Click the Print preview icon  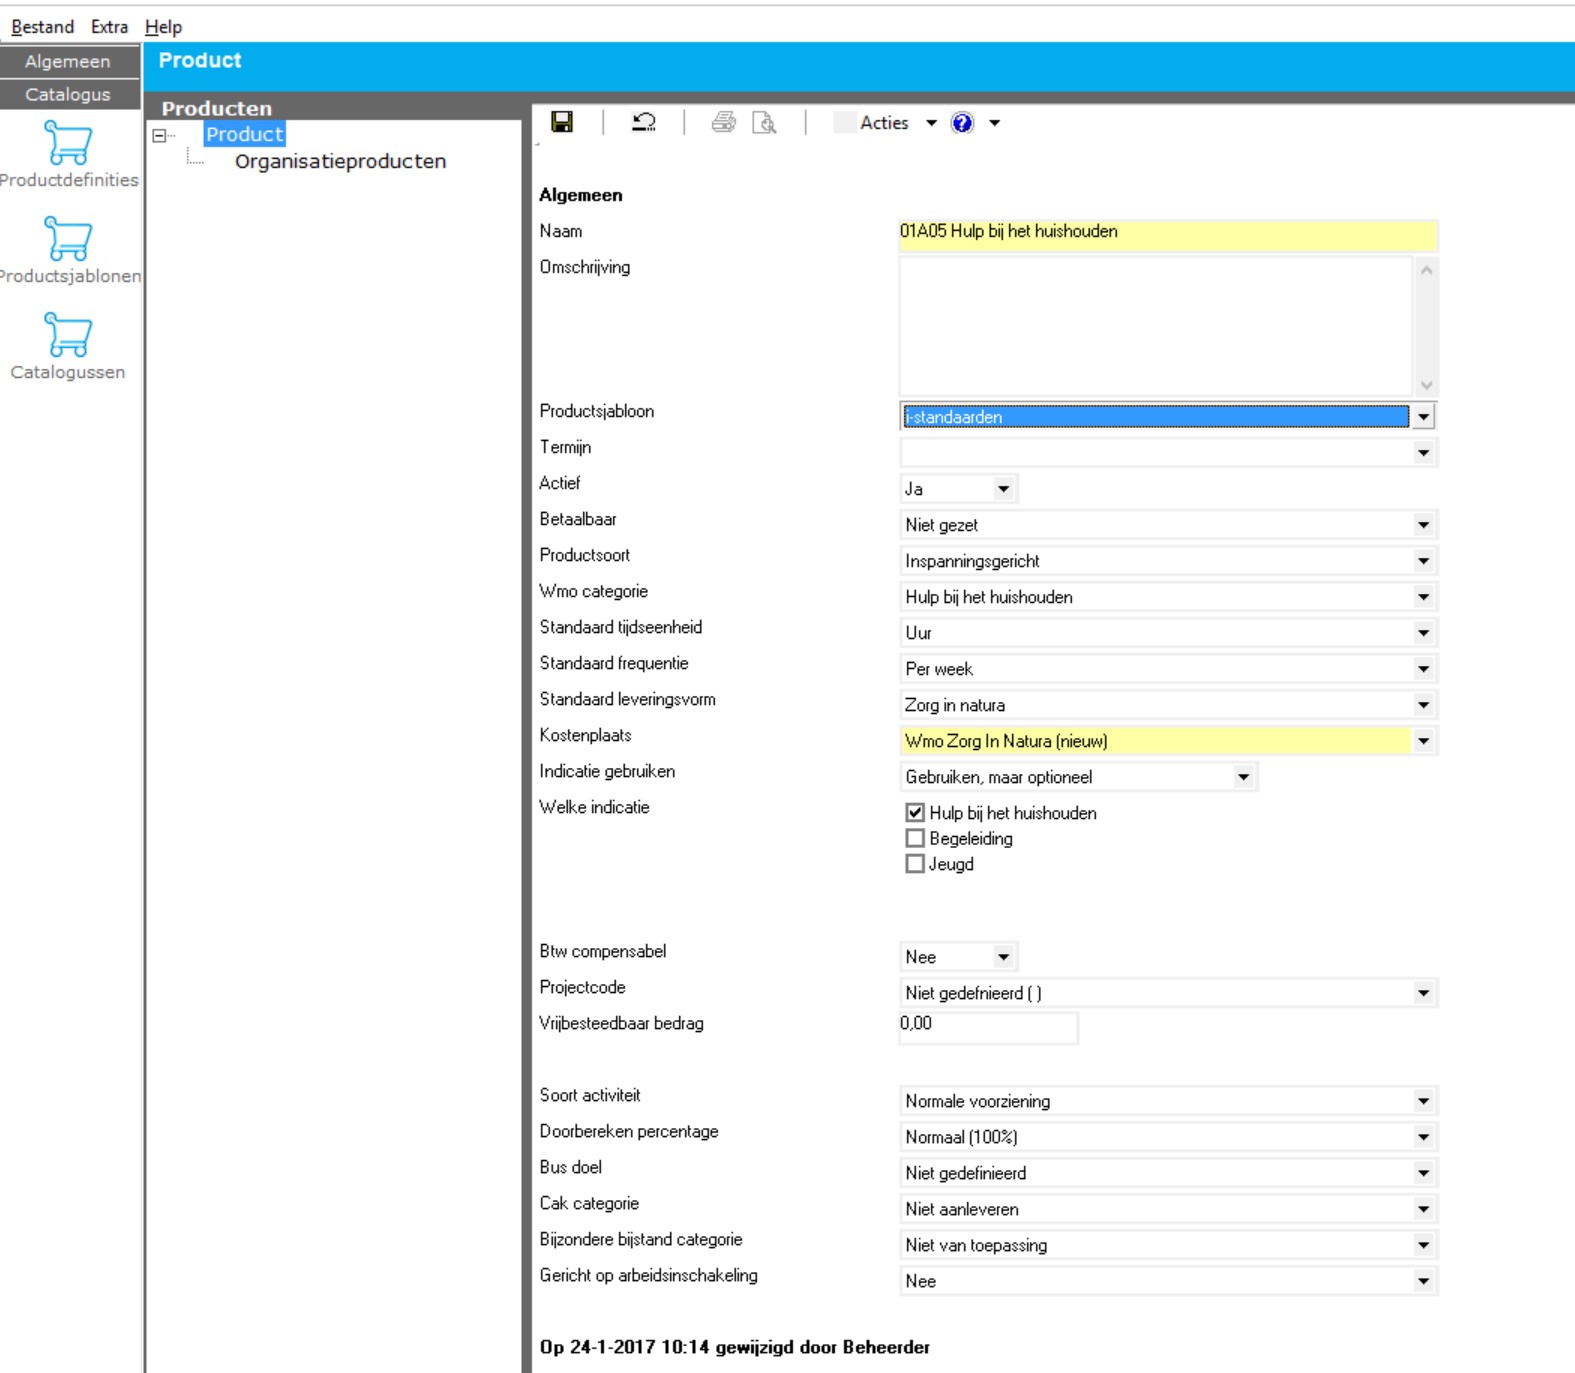tap(764, 122)
